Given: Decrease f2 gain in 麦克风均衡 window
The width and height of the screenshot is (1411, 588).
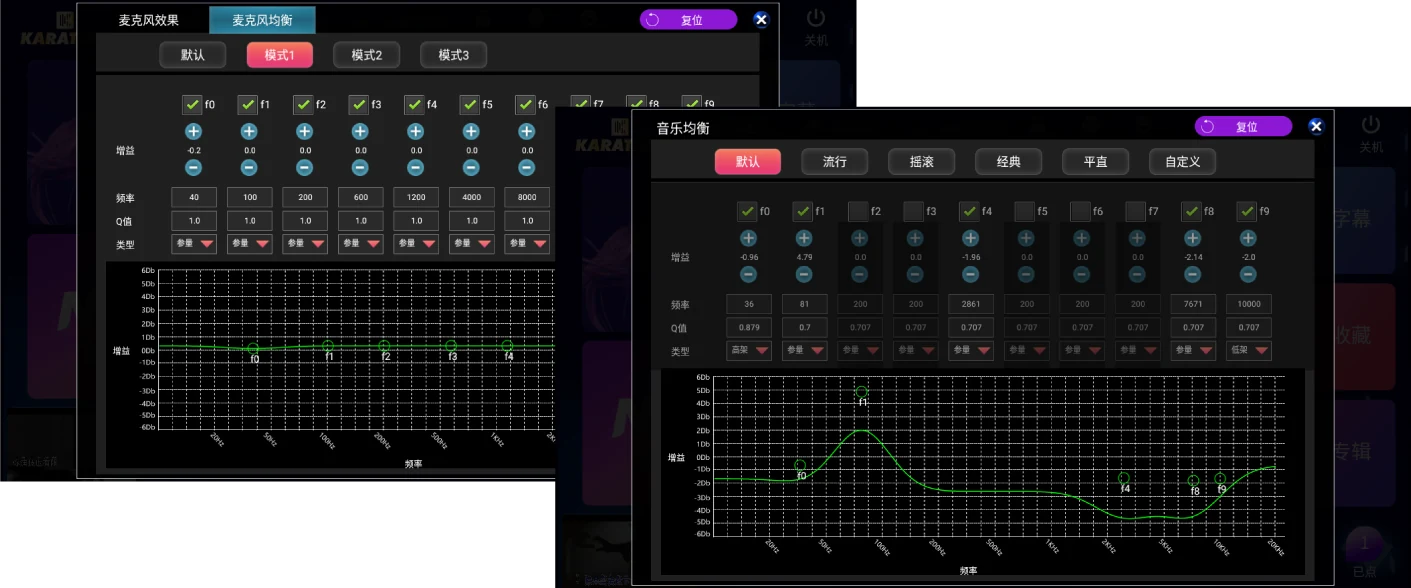Looking at the screenshot, I should point(305,167).
